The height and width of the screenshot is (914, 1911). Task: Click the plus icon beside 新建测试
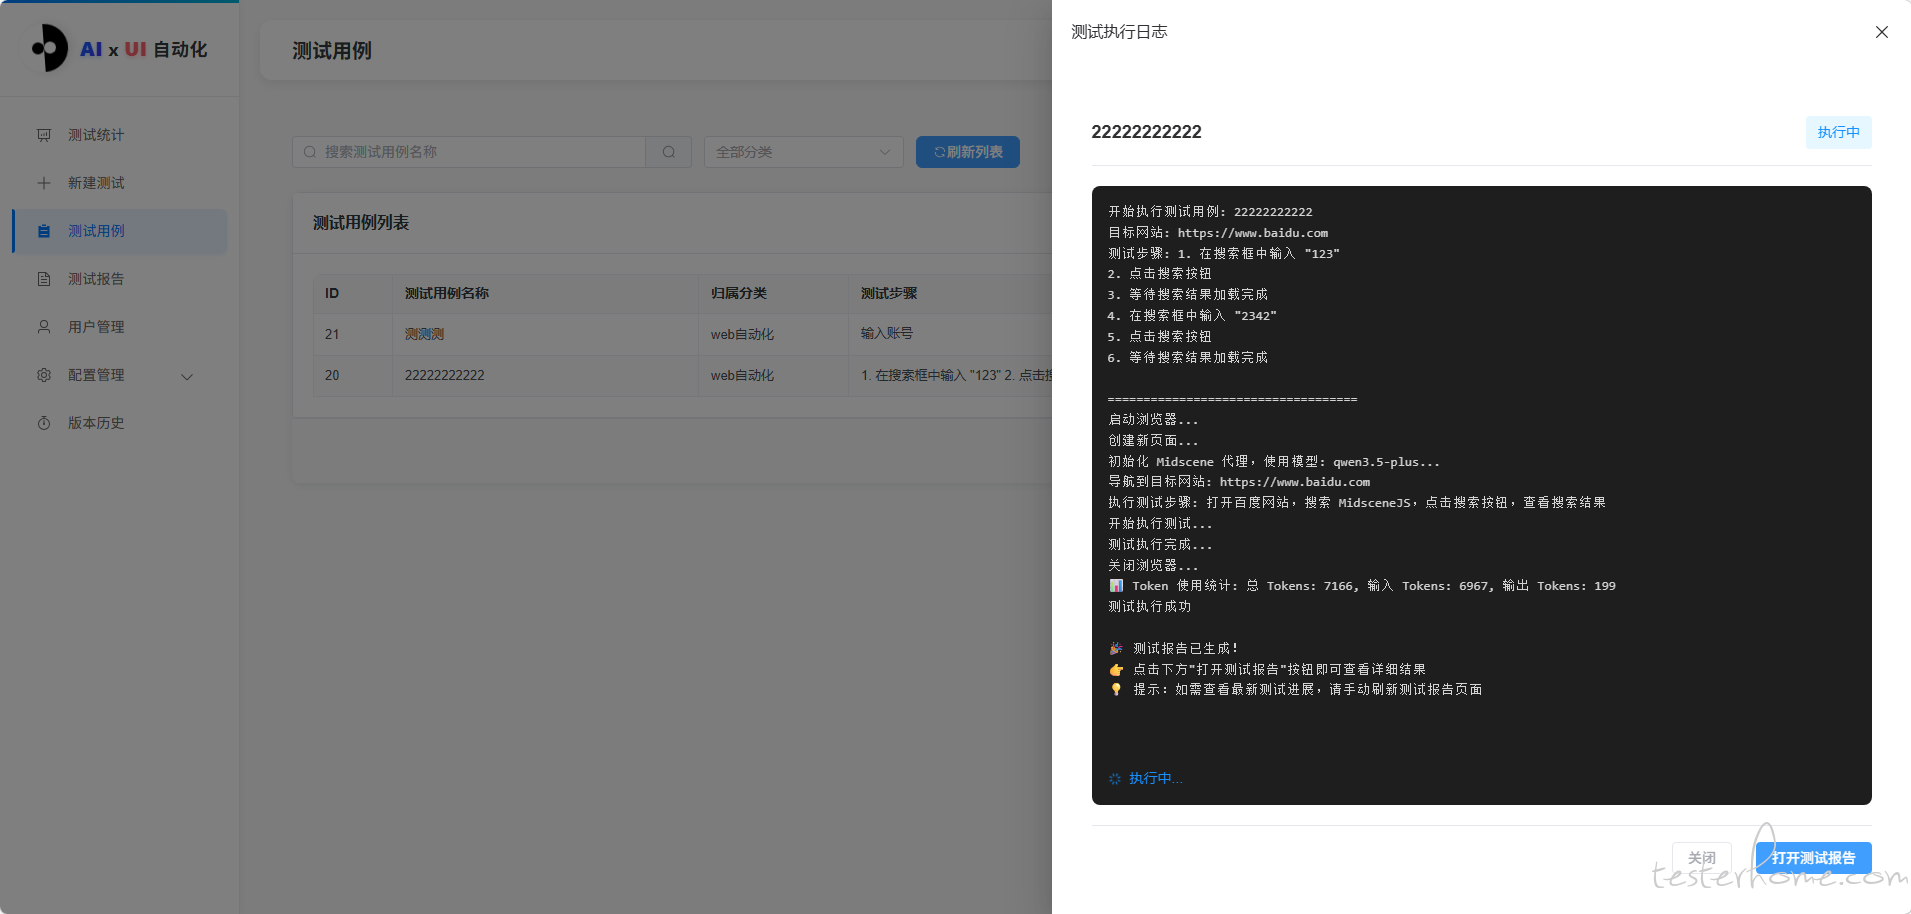tap(44, 183)
